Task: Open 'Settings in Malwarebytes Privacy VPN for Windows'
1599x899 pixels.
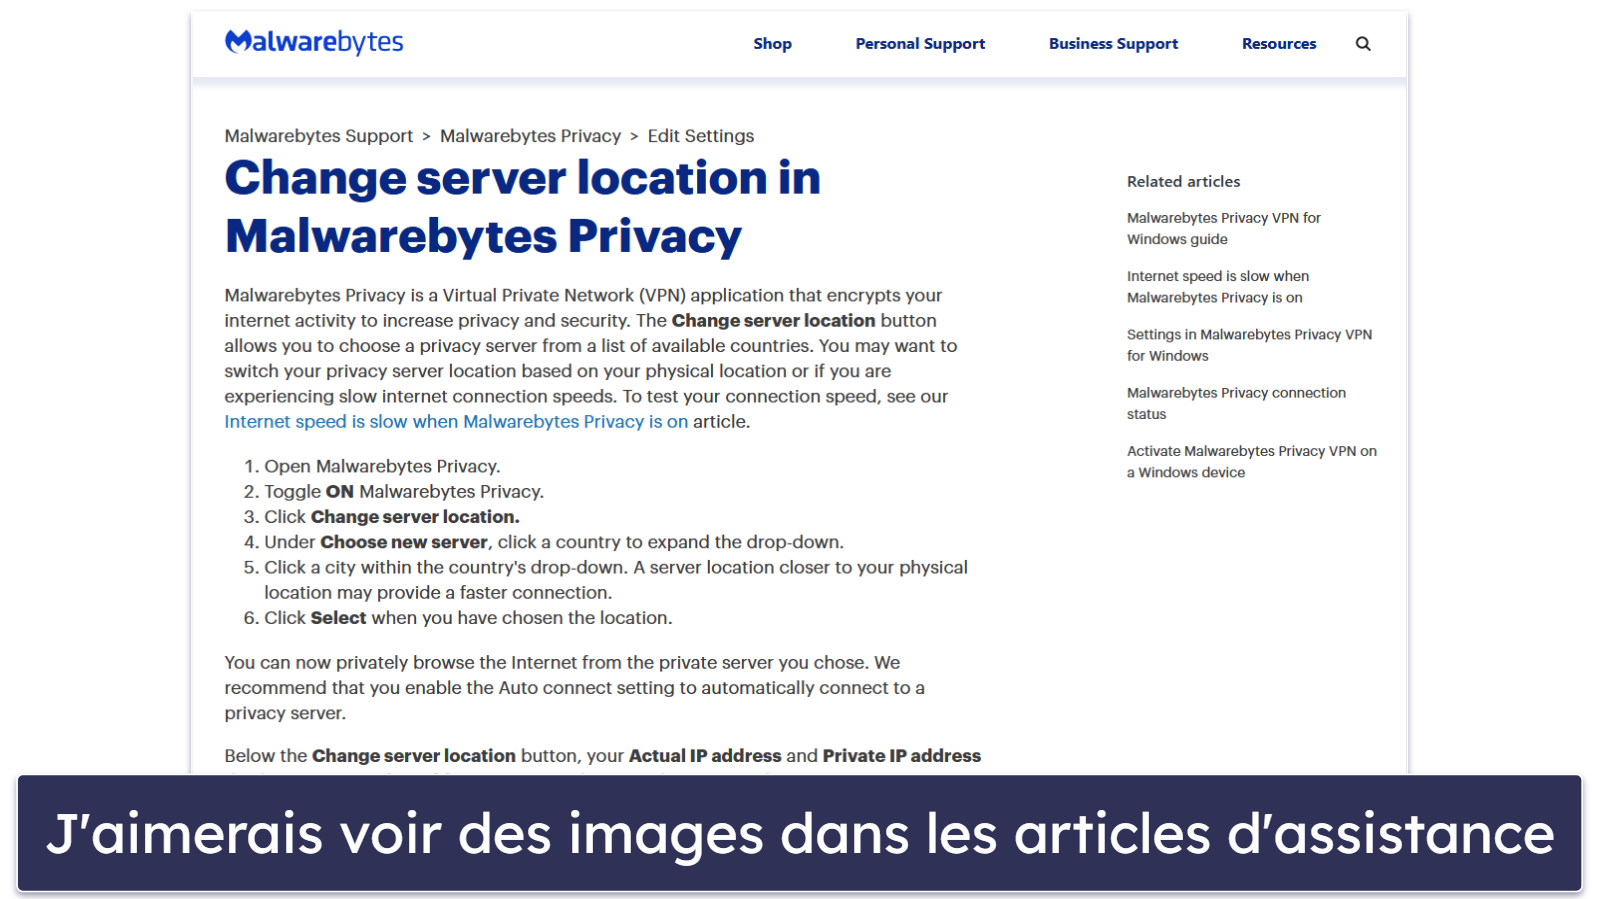Action: (1249, 345)
